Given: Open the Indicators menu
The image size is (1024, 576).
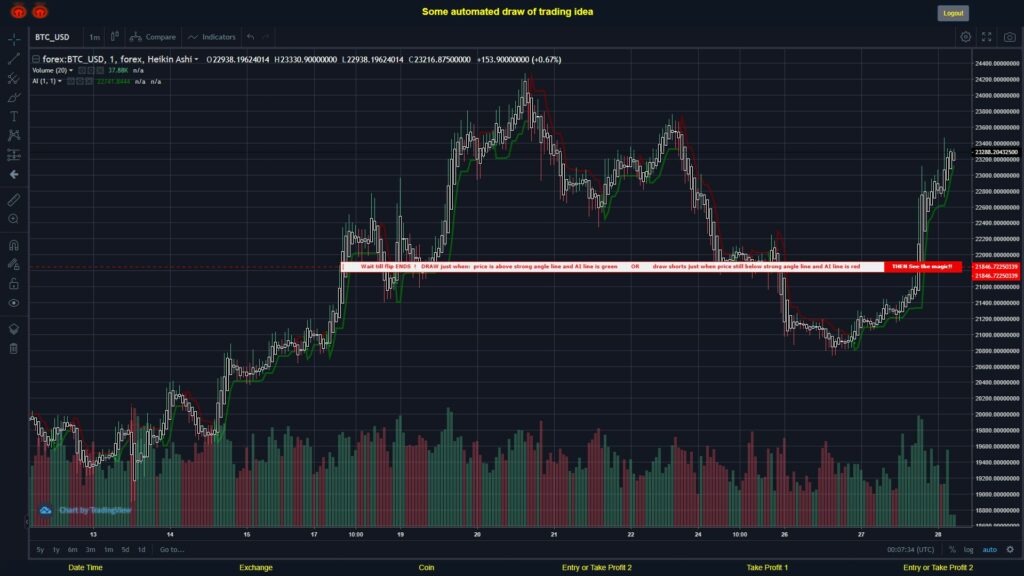Looking at the screenshot, I should (x=212, y=37).
